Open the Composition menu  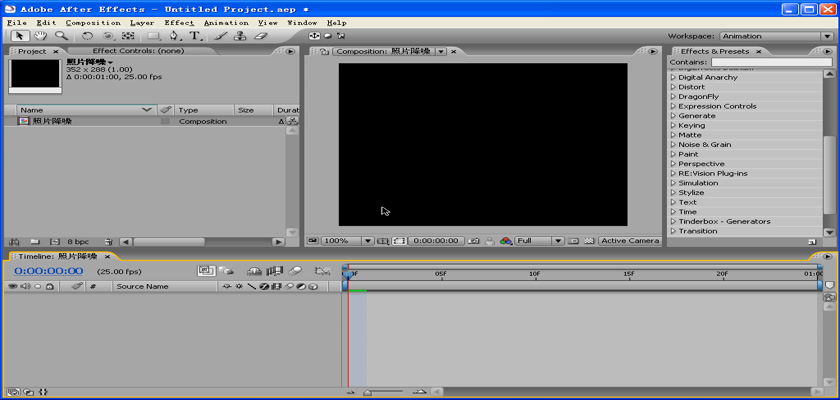click(x=93, y=22)
